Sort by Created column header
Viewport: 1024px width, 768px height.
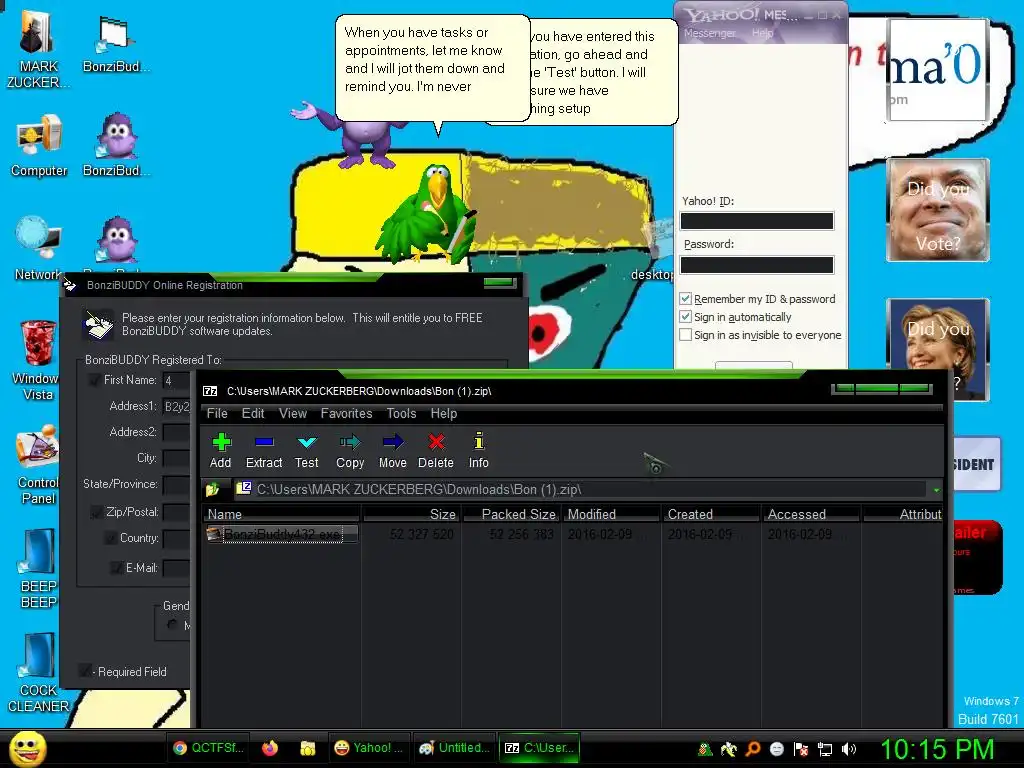[x=712, y=514]
